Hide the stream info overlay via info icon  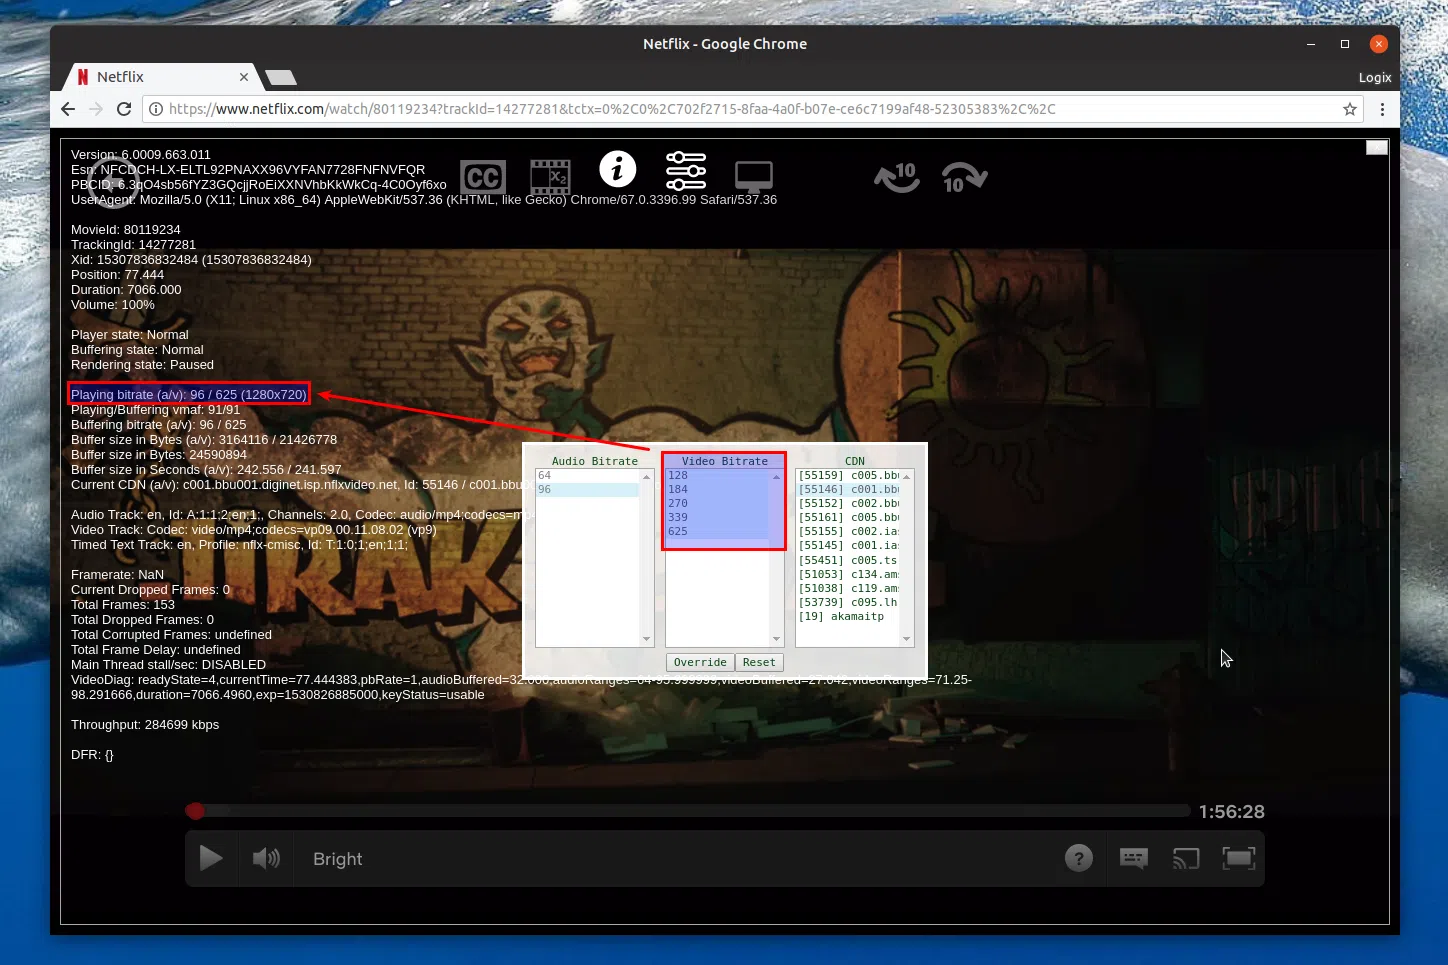[617, 170]
